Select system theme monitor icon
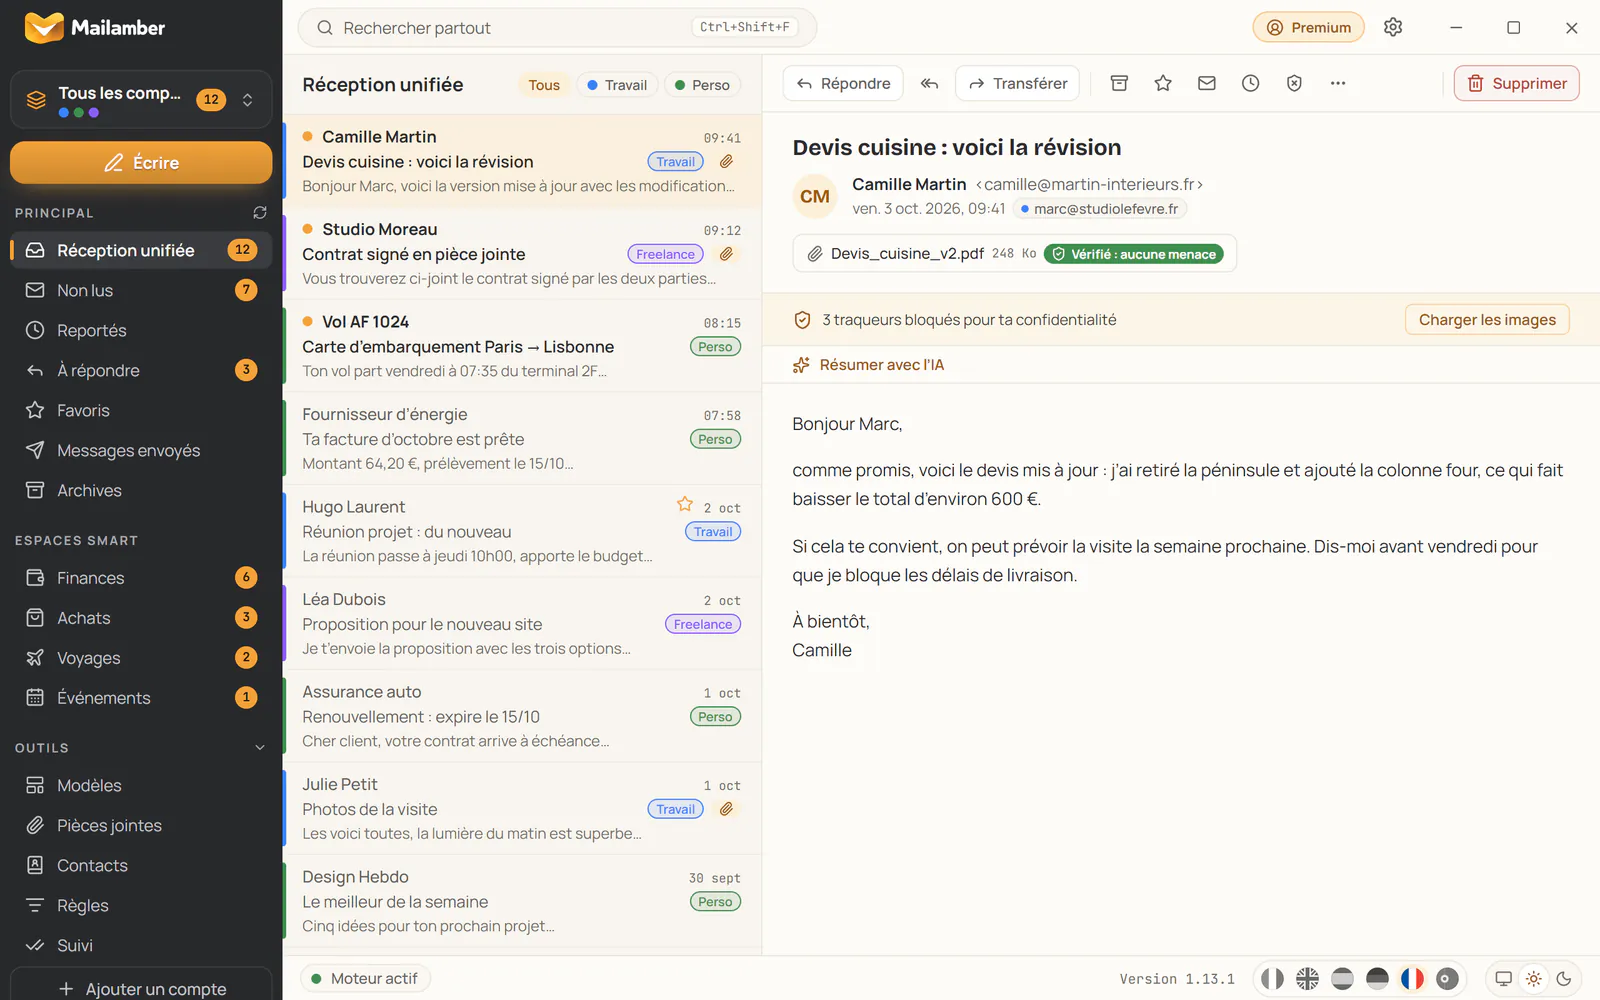The image size is (1600, 1000). (x=1503, y=979)
